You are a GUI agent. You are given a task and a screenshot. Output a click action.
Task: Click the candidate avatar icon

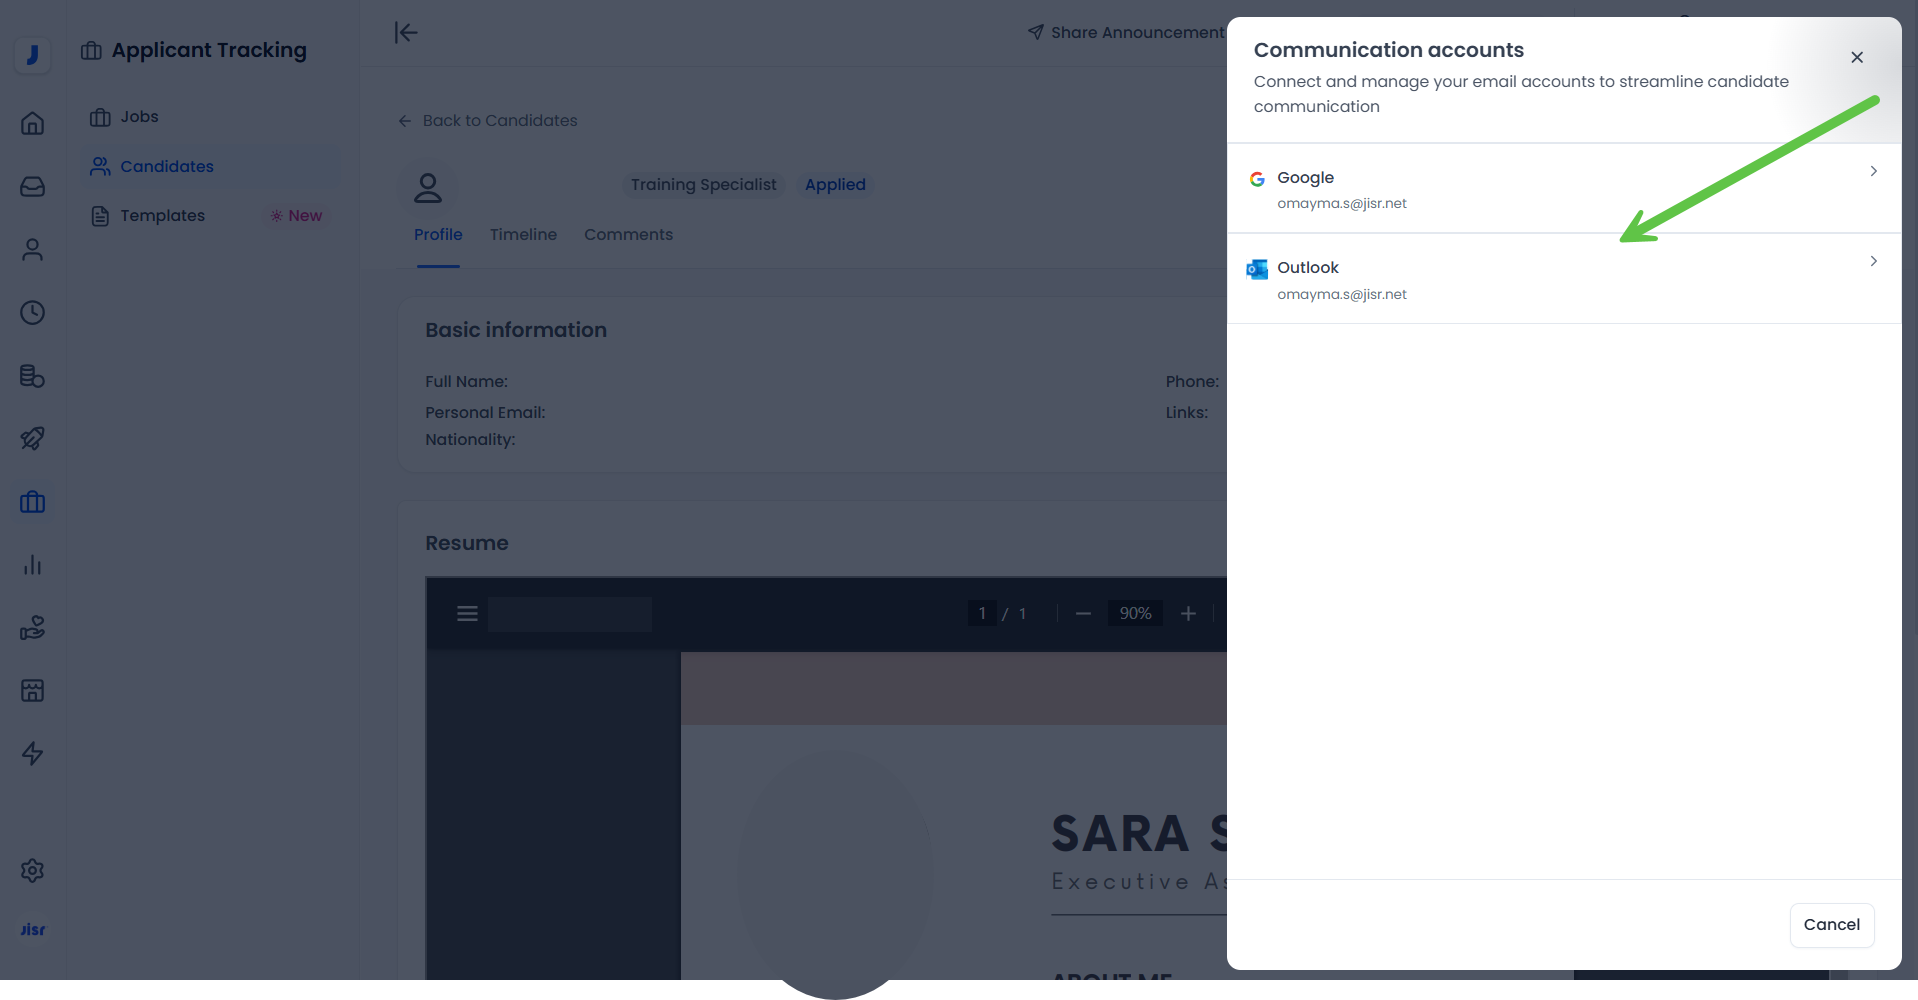click(x=428, y=187)
